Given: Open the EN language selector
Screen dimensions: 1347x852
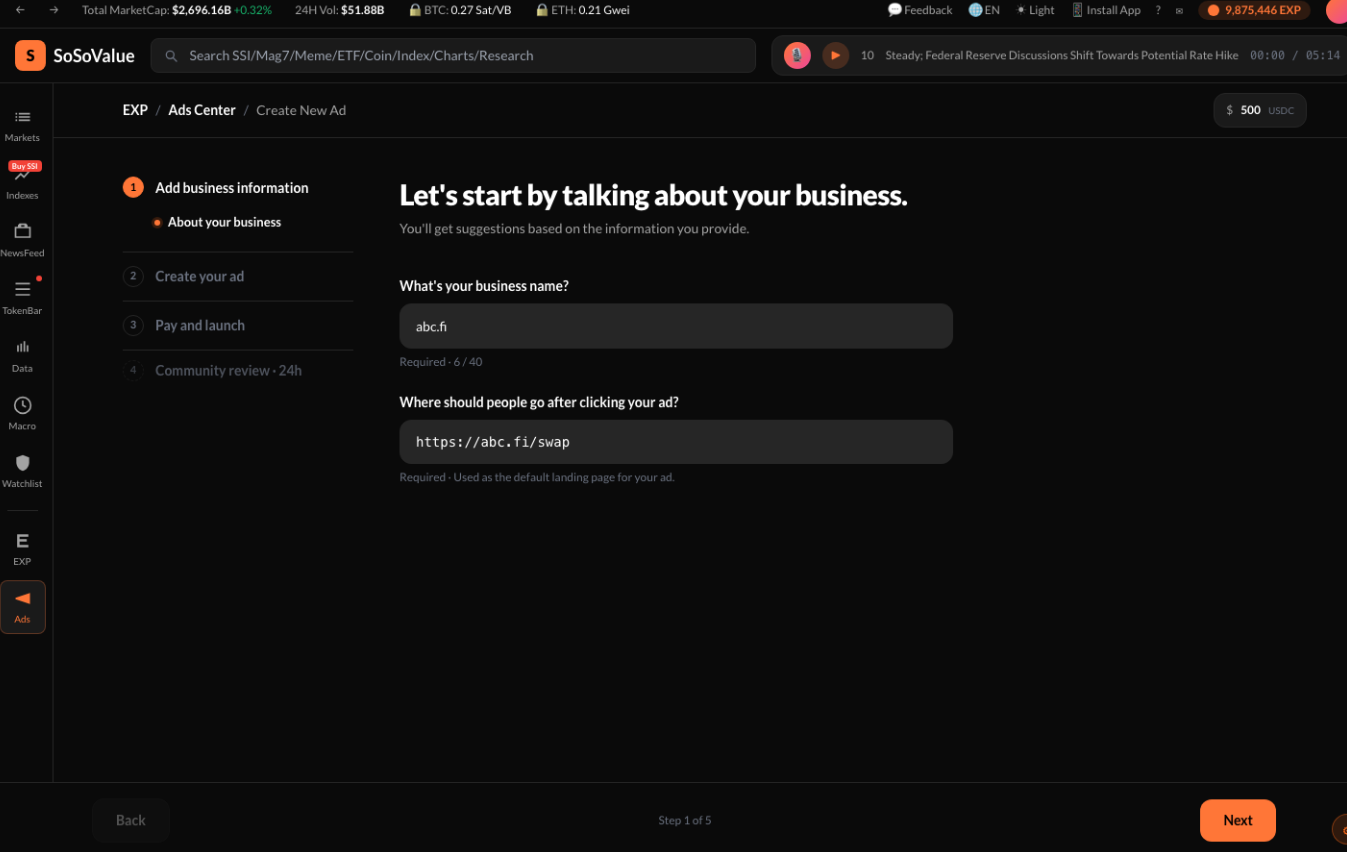Looking at the screenshot, I should (984, 10).
